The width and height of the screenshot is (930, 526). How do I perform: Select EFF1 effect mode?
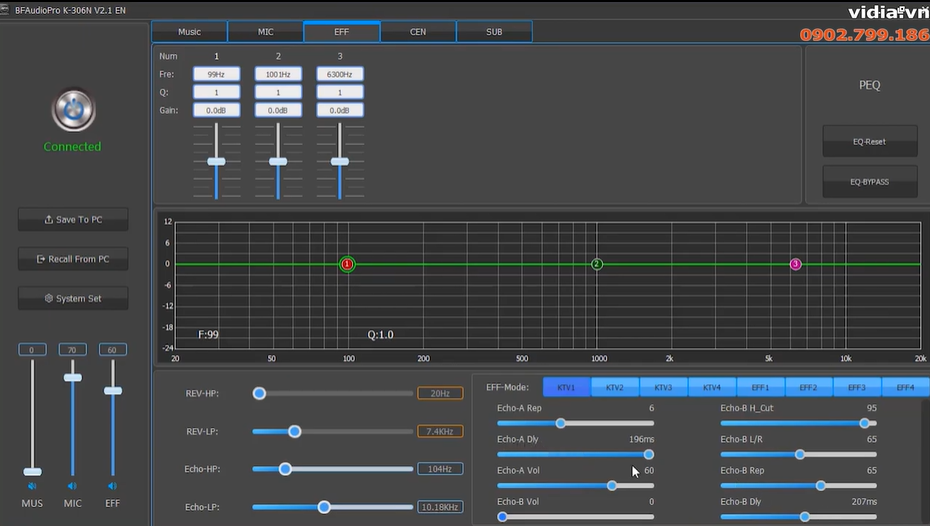point(760,387)
